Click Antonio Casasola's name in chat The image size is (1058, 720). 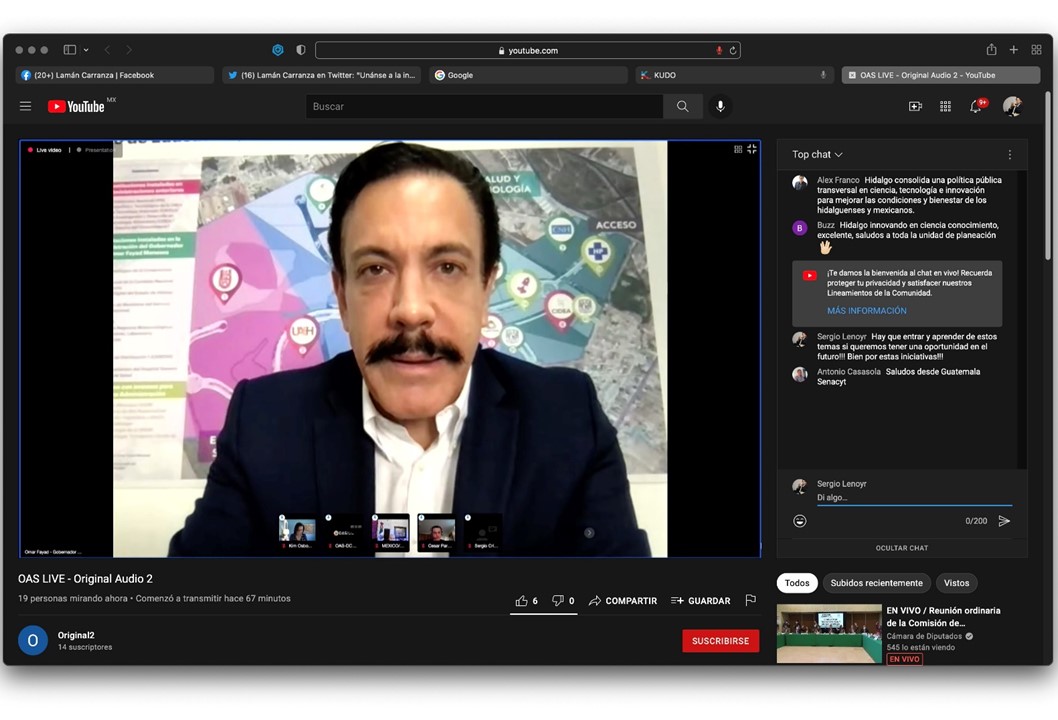point(849,372)
